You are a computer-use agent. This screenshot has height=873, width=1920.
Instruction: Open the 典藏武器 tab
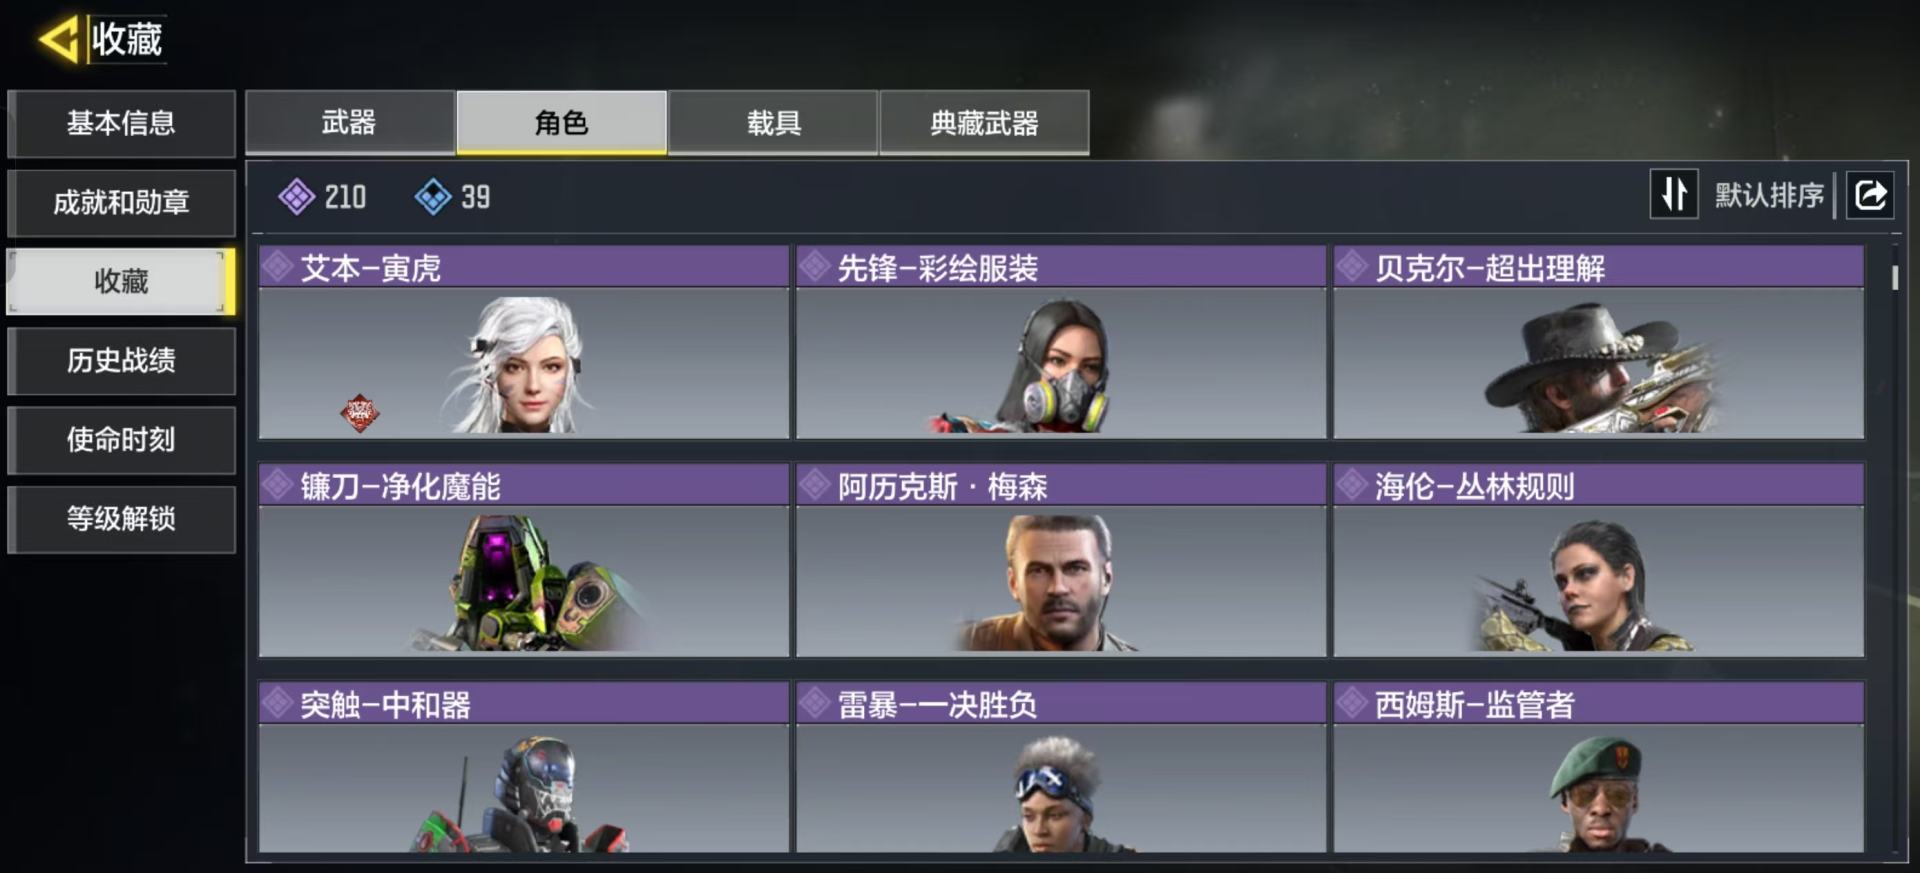click(984, 123)
